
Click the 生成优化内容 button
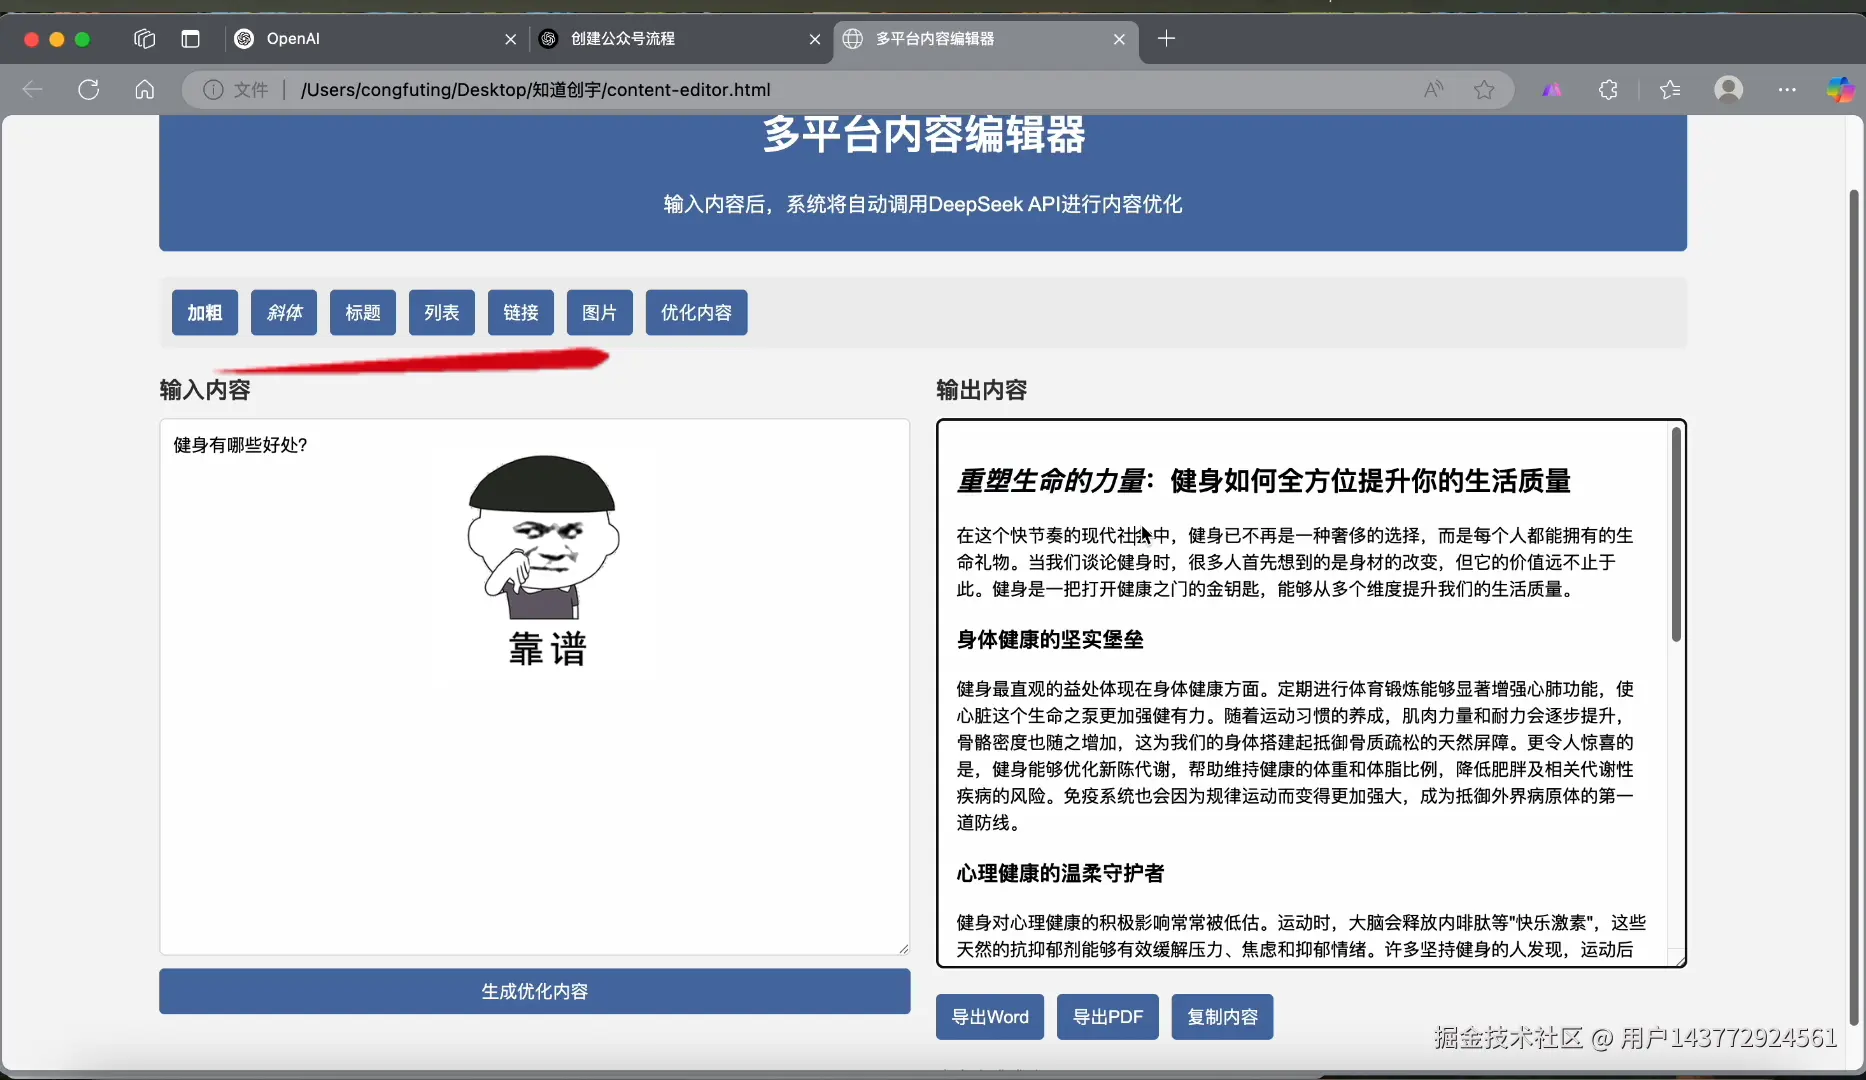[x=535, y=991]
